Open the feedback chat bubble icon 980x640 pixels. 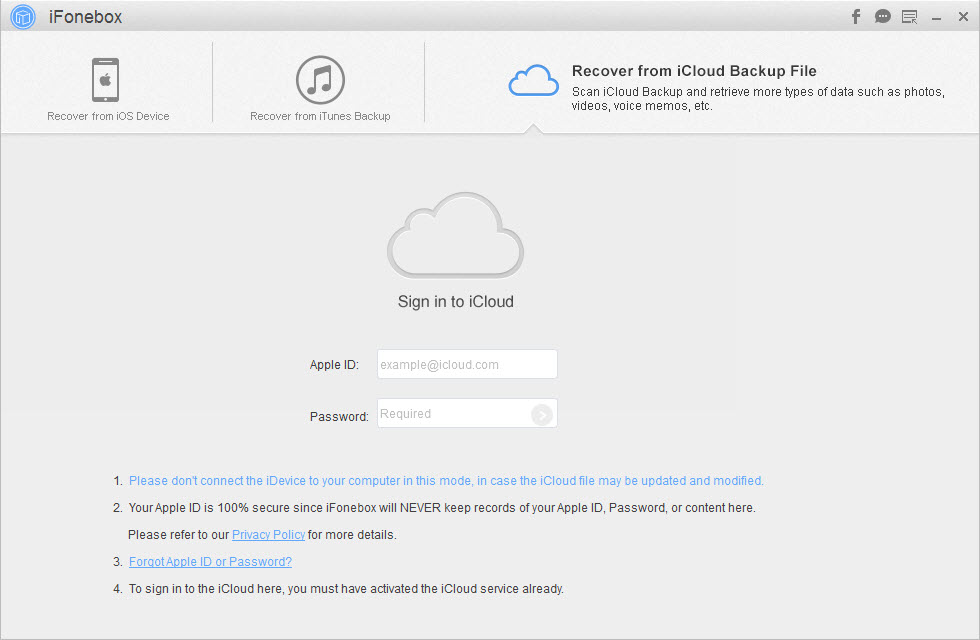(882, 17)
